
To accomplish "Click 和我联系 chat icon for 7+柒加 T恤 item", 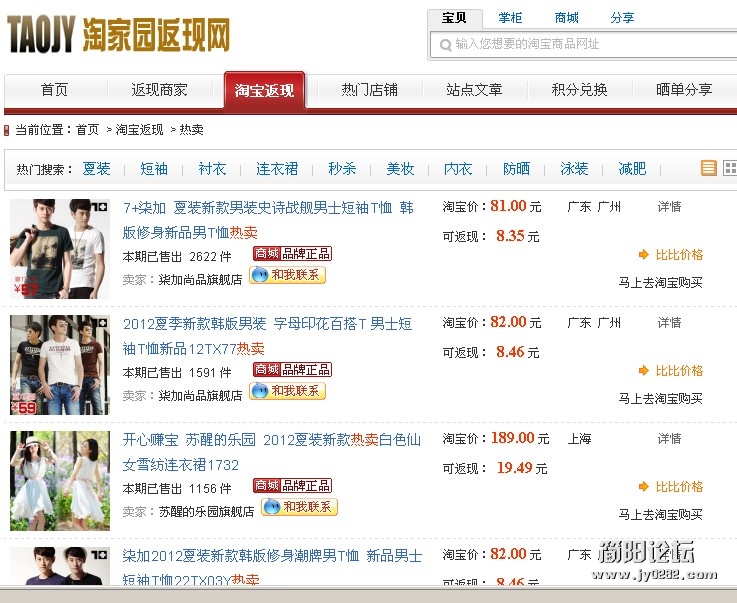I will click(287, 275).
